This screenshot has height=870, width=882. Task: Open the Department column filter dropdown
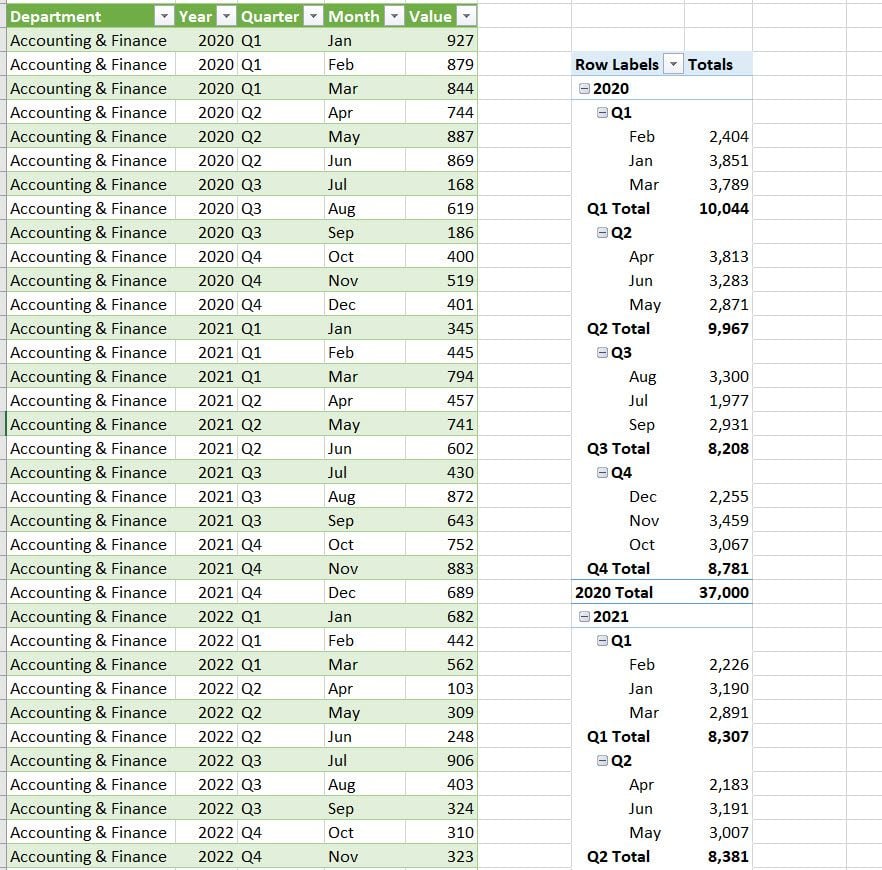pyautogui.click(x=164, y=16)
